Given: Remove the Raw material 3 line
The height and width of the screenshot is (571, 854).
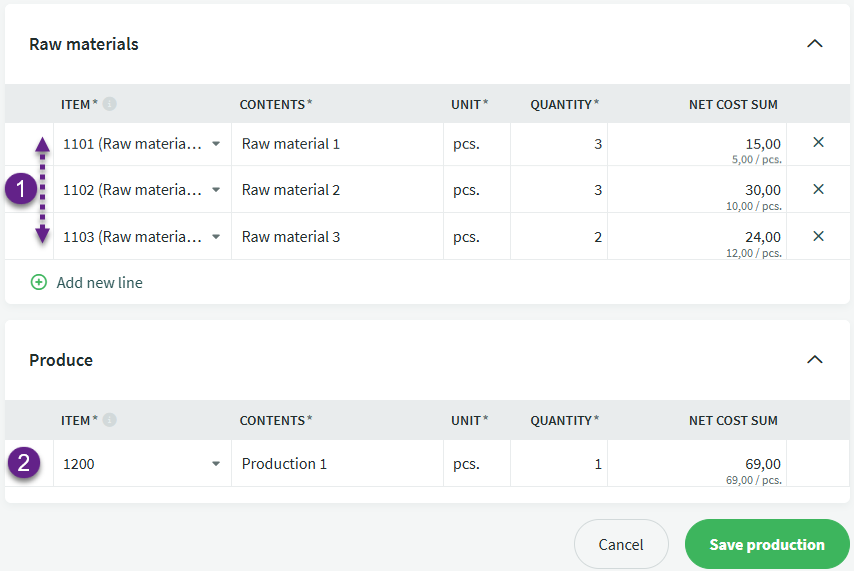Looking at the screenshot, I should click(818, 236).
